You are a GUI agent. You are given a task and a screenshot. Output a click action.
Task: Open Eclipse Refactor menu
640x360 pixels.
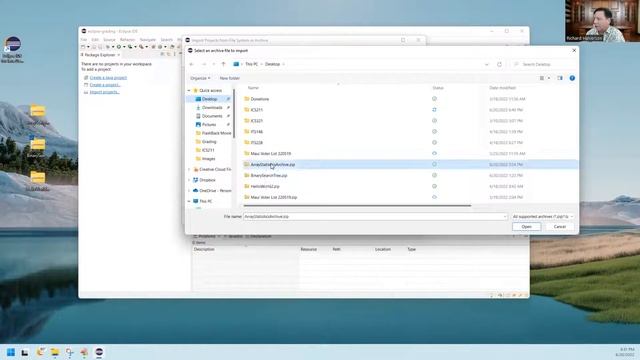(127, 40)
